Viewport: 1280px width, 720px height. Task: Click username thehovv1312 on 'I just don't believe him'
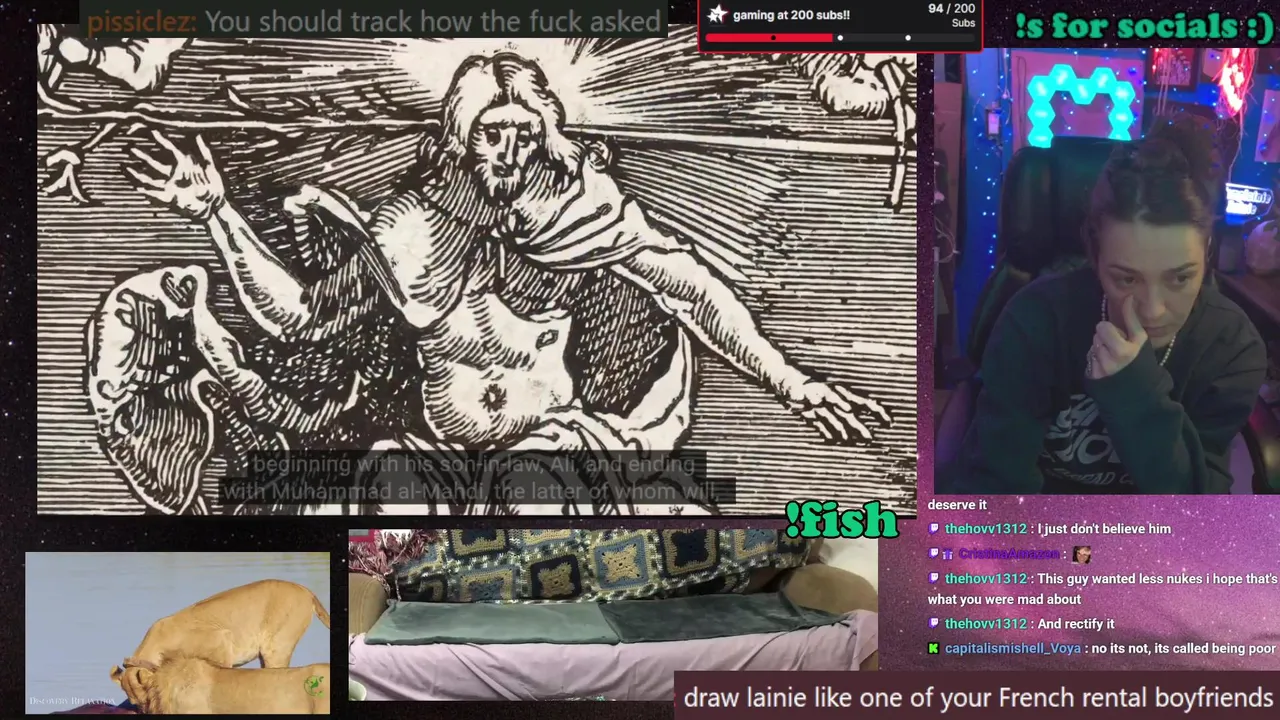click(x=986, y=529)
